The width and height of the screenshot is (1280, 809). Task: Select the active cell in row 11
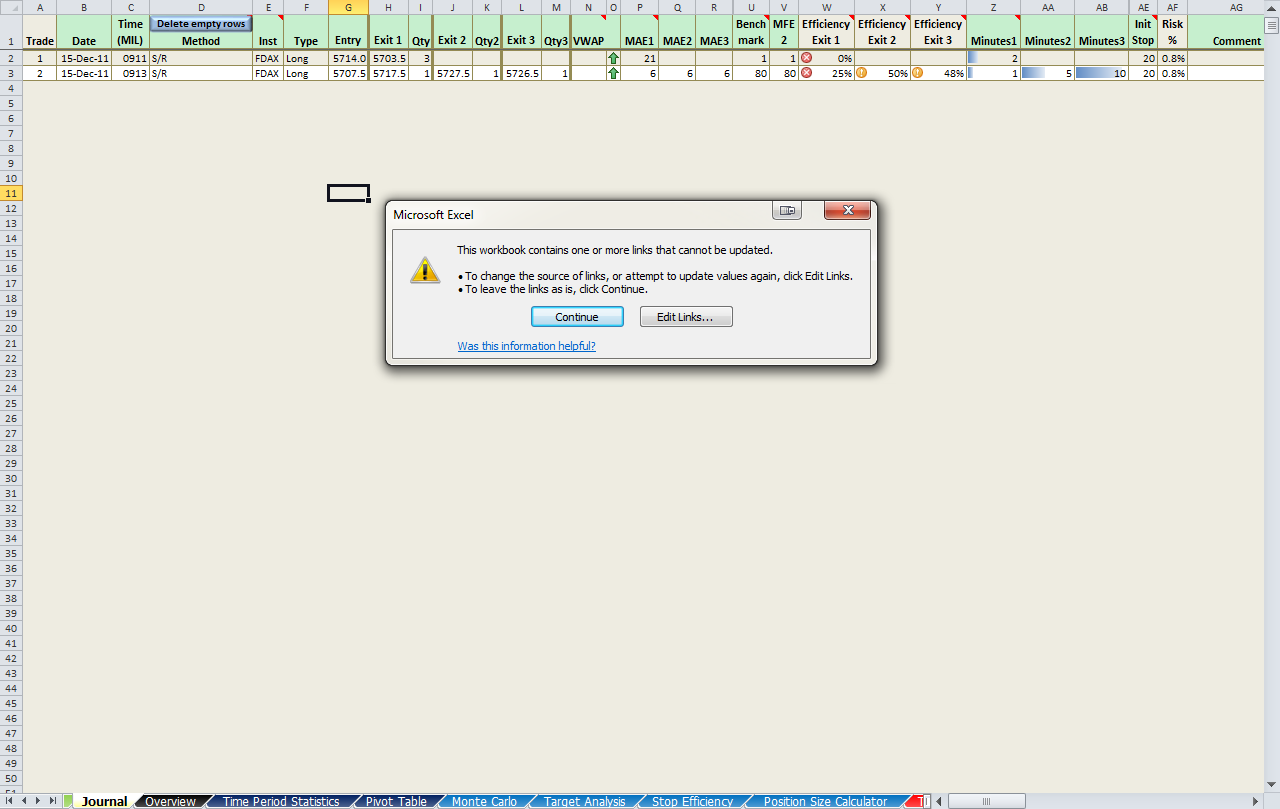[348, 193]
